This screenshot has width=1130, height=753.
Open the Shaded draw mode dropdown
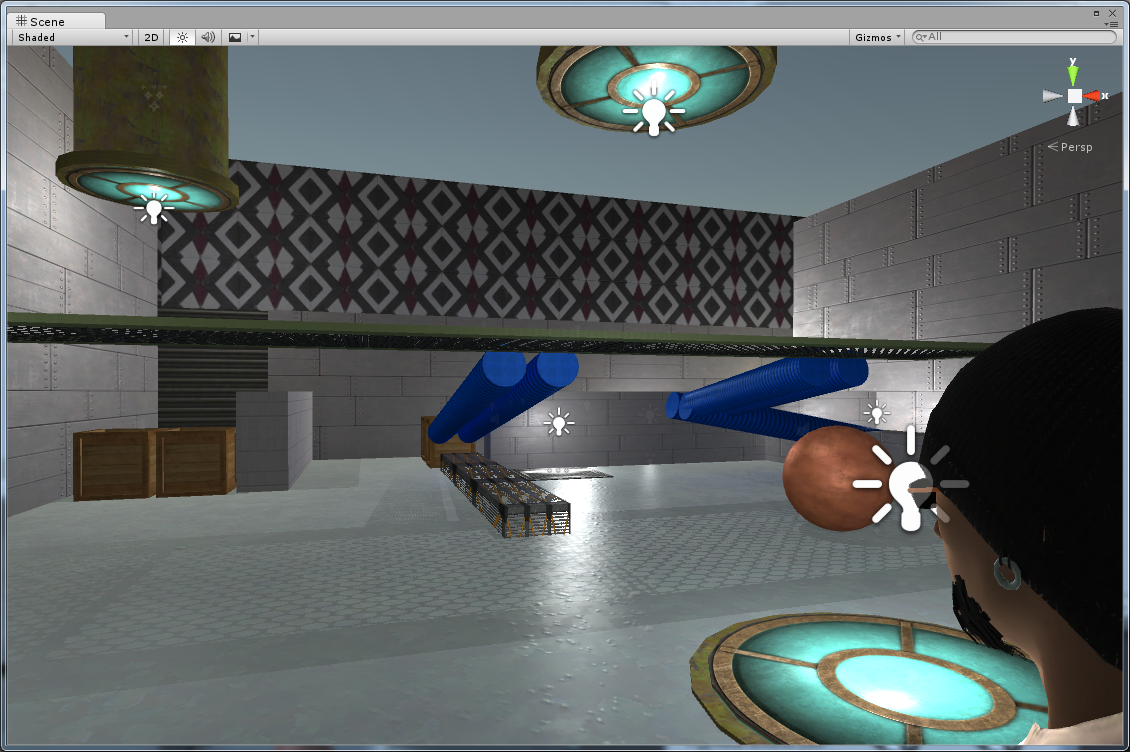[74, 37]
